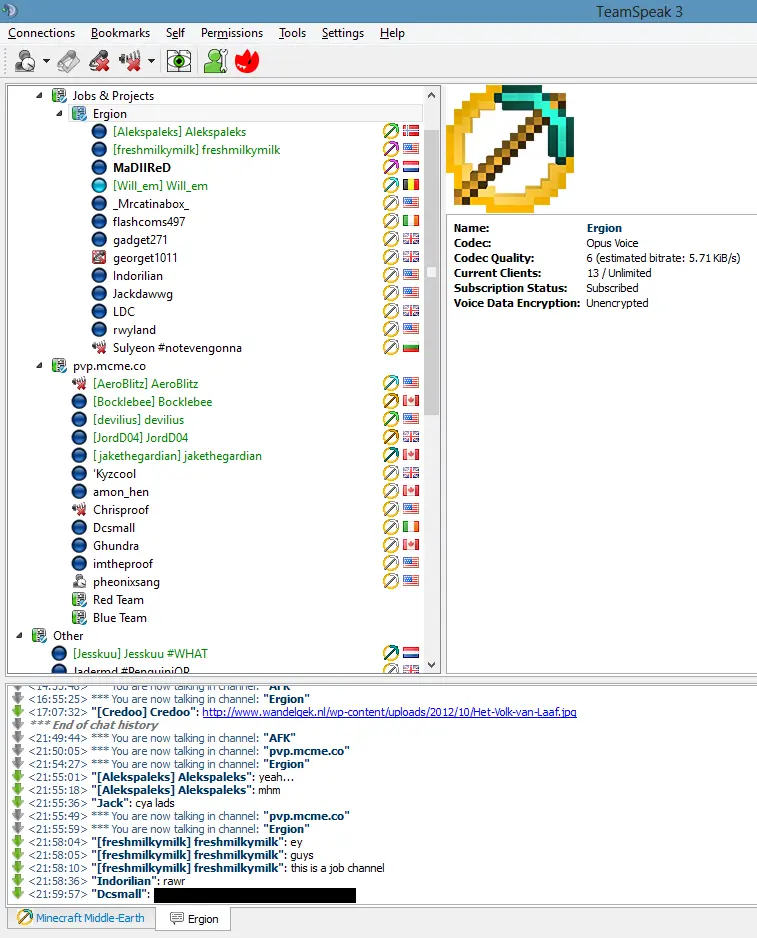757x938 pixels.
Task: Open the Permissions menu
Action: click(x=232, y=33)
